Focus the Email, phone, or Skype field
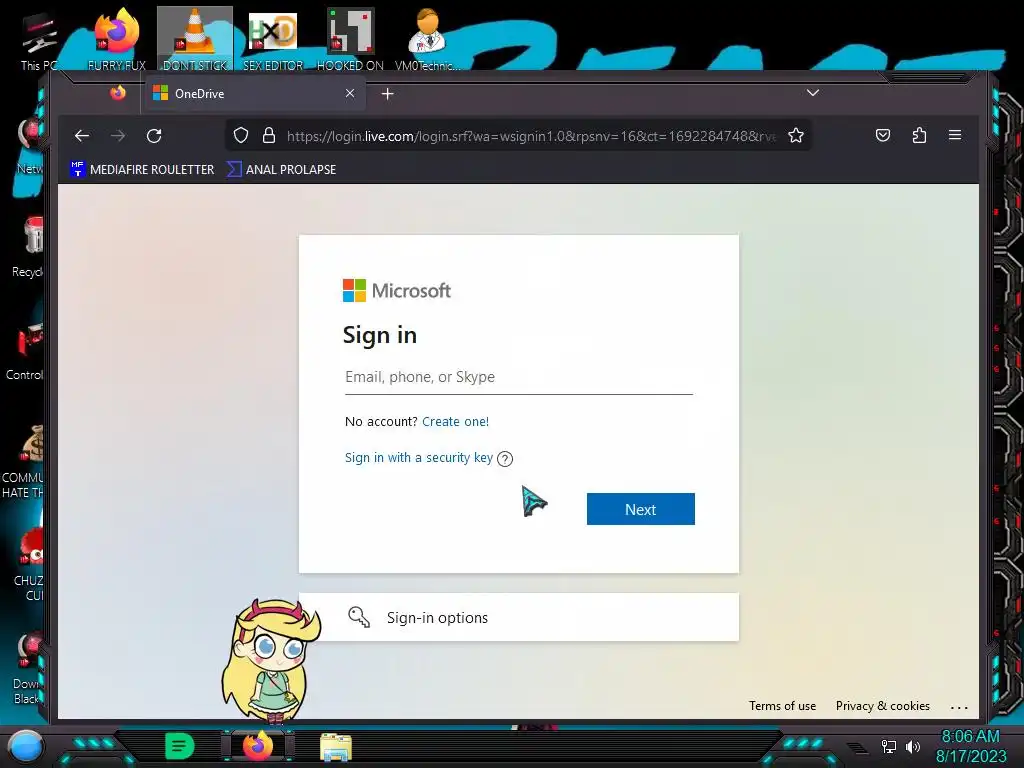The width and height of the screenshot is (1024, 768). 519,377
